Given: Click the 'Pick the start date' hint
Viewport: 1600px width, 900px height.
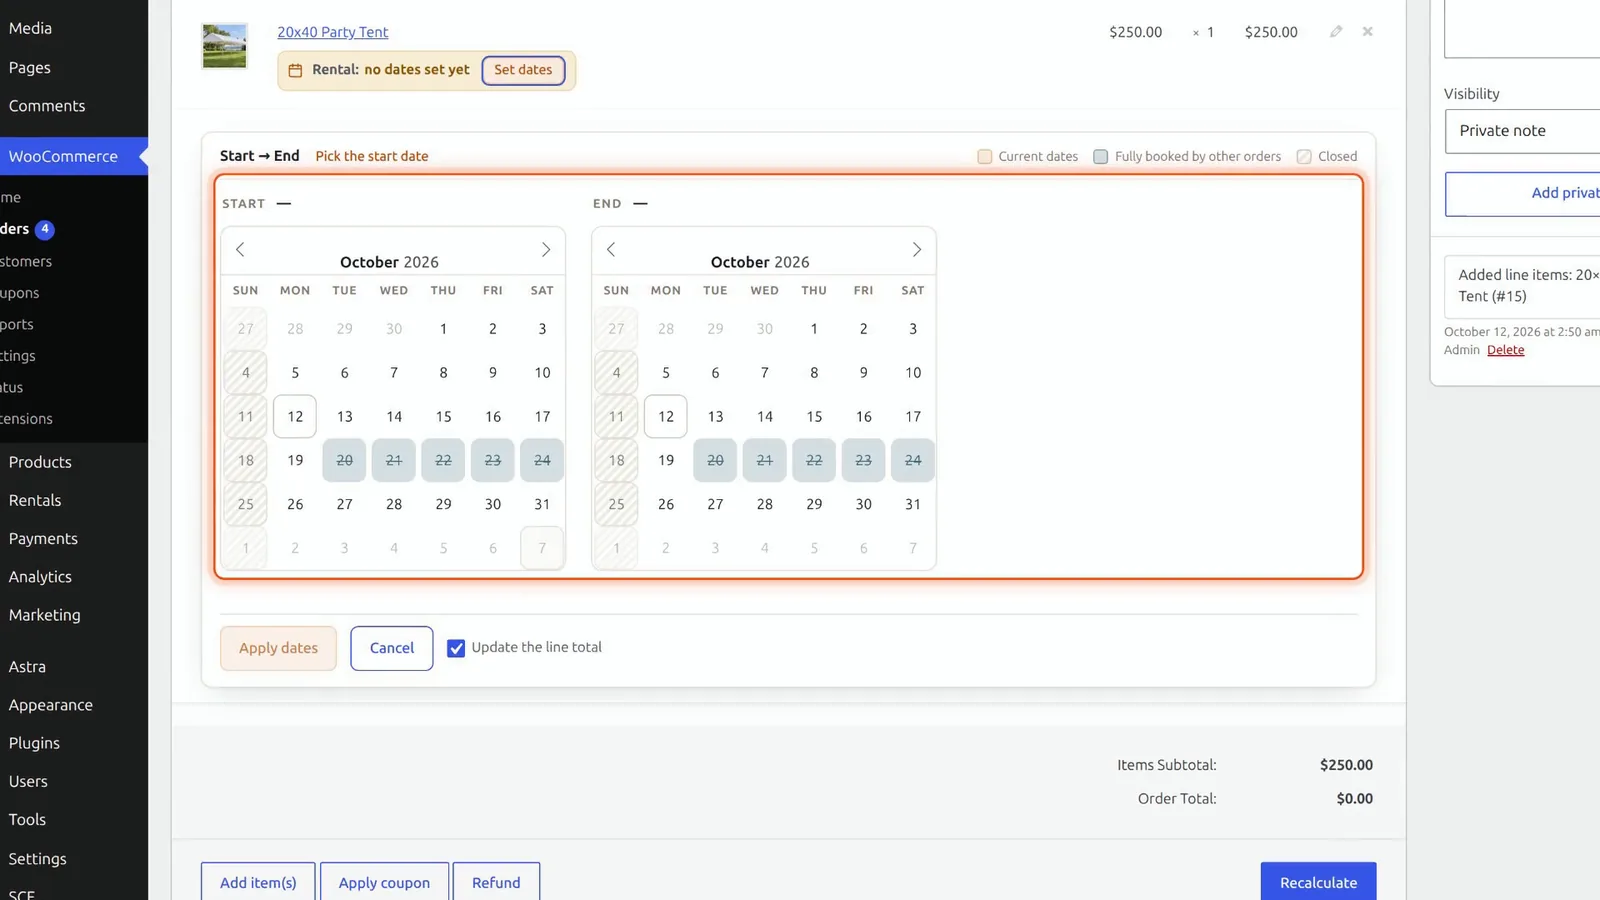Looking at the screenshot, I should click(372, 156).
